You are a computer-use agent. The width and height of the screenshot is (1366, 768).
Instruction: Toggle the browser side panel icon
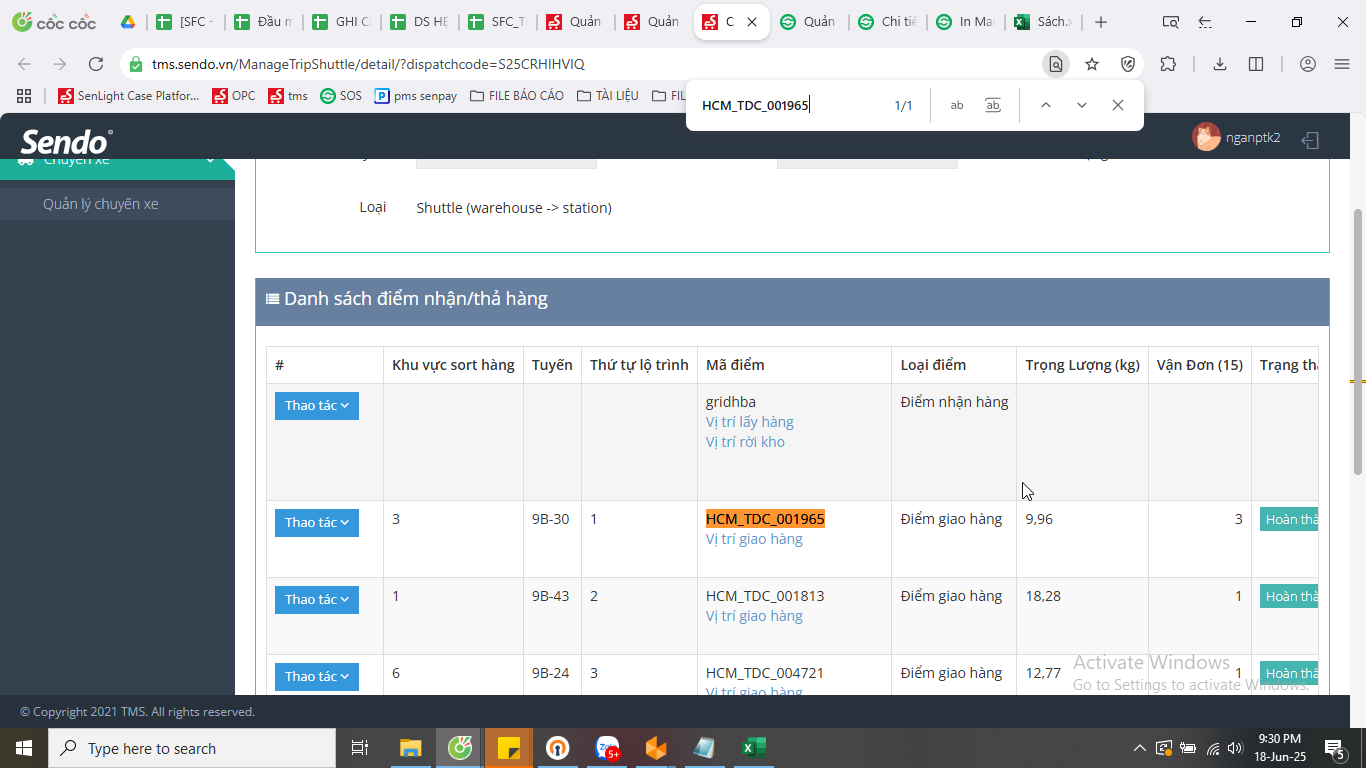pyautogui.click(x=1256, y=64)
